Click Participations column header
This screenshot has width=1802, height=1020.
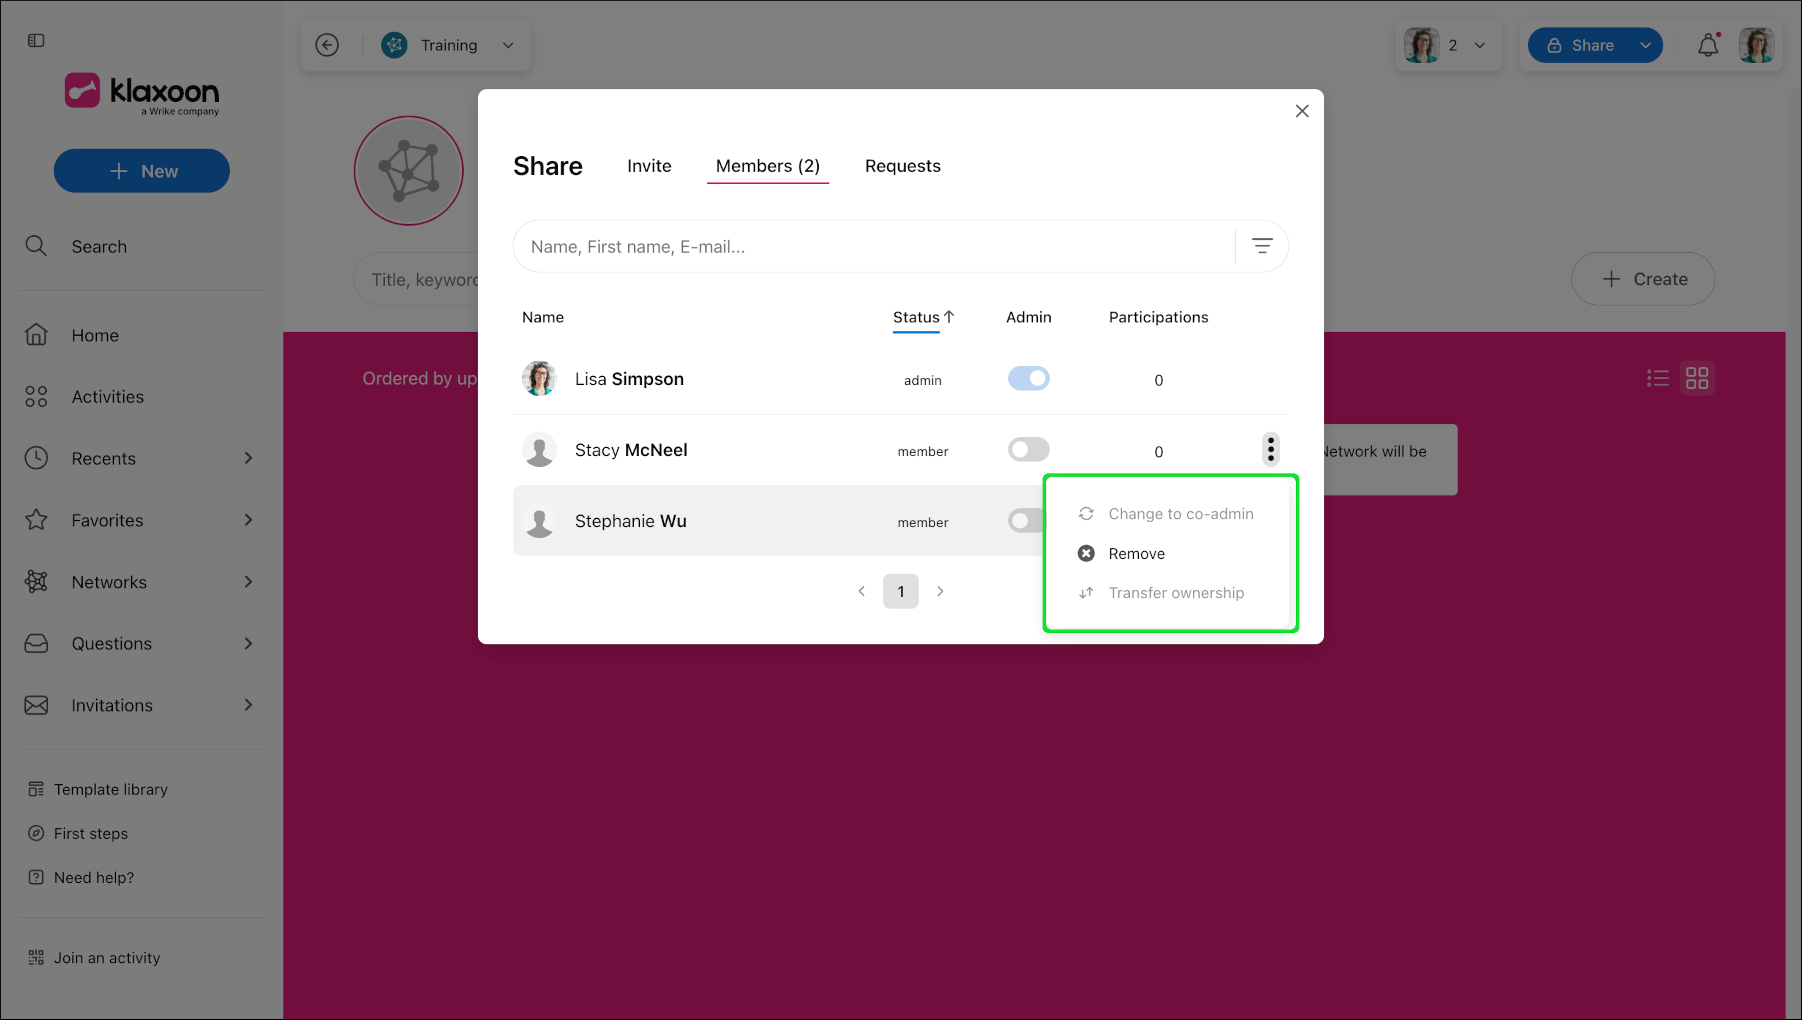pyautogui.click(x=1158, y=317)
